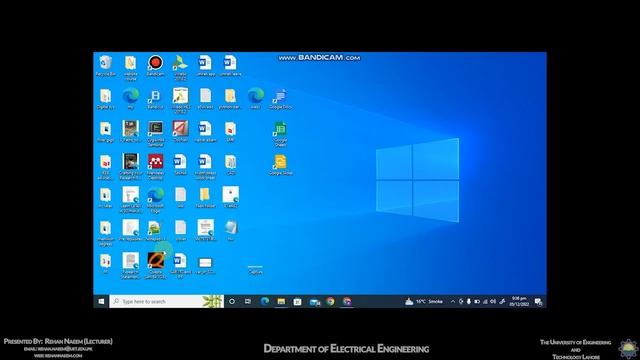Image resolution: width=640 pixels, height=360 pixels.
Task: Select the Vivado HLS desktop shortcut
Action: pos(180,100)
